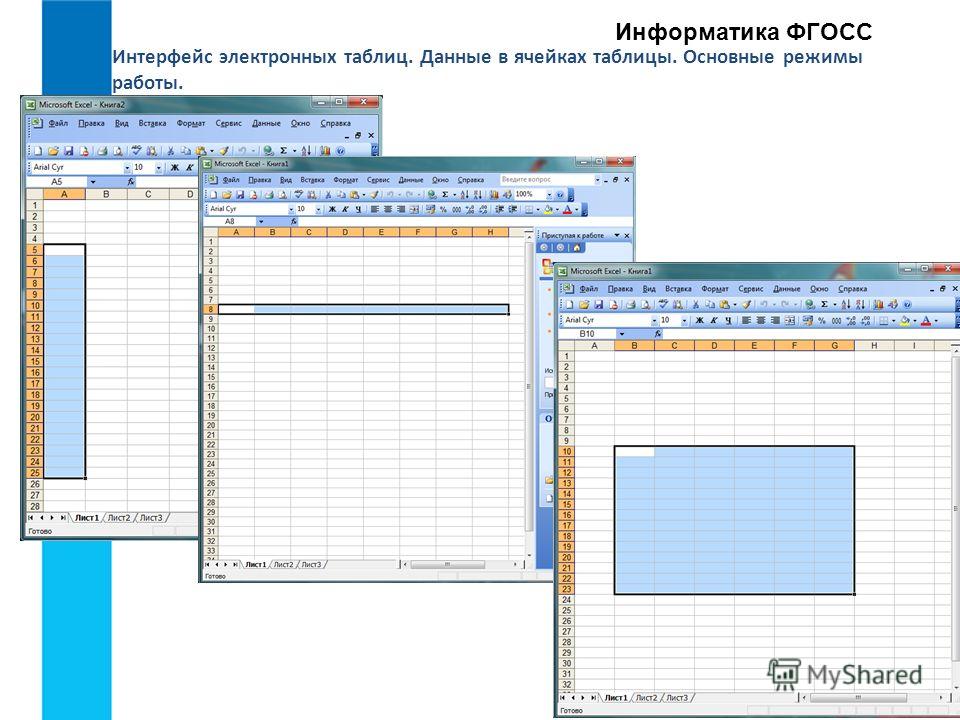Image resolution: width=960 pixels, height=720 pixels.
Task: Open zoom 100% dropdown in middle window
Action: [549, 195]
